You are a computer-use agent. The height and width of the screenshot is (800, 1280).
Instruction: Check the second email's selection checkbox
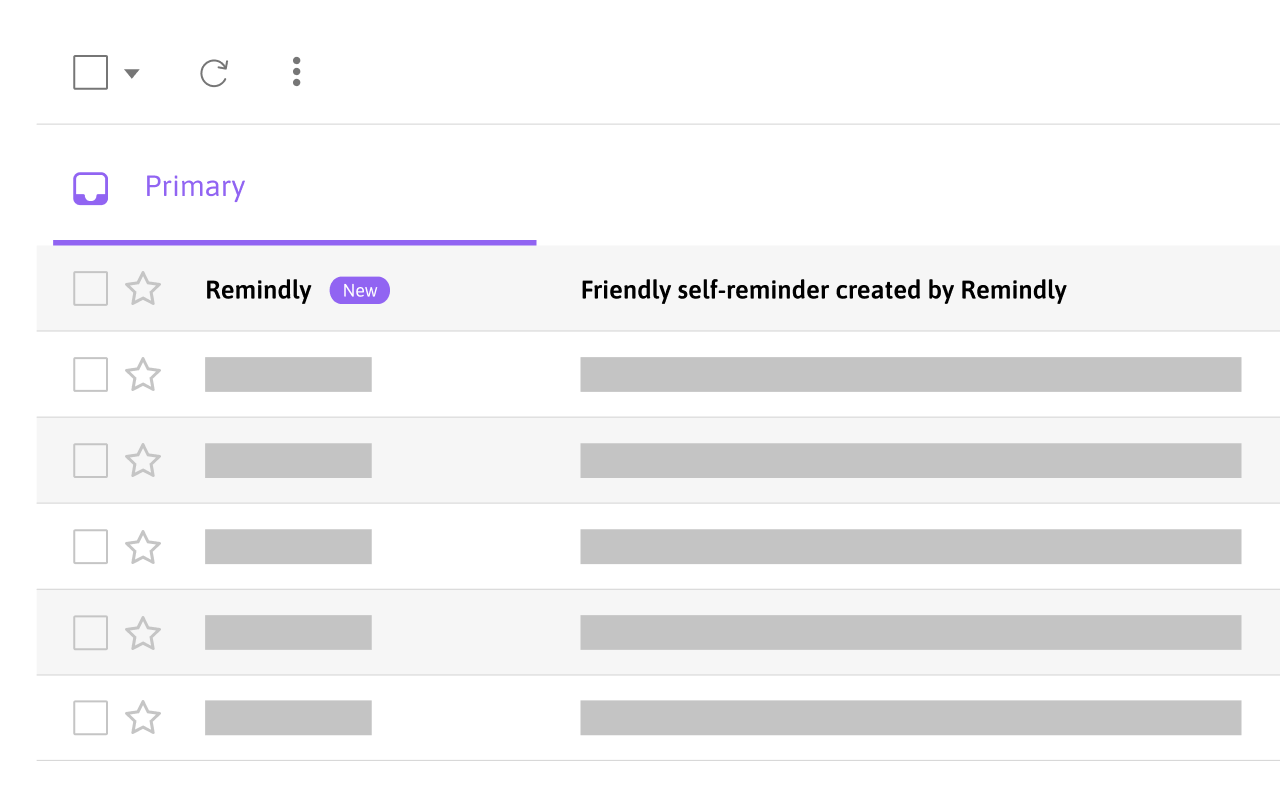coord(90,374)
